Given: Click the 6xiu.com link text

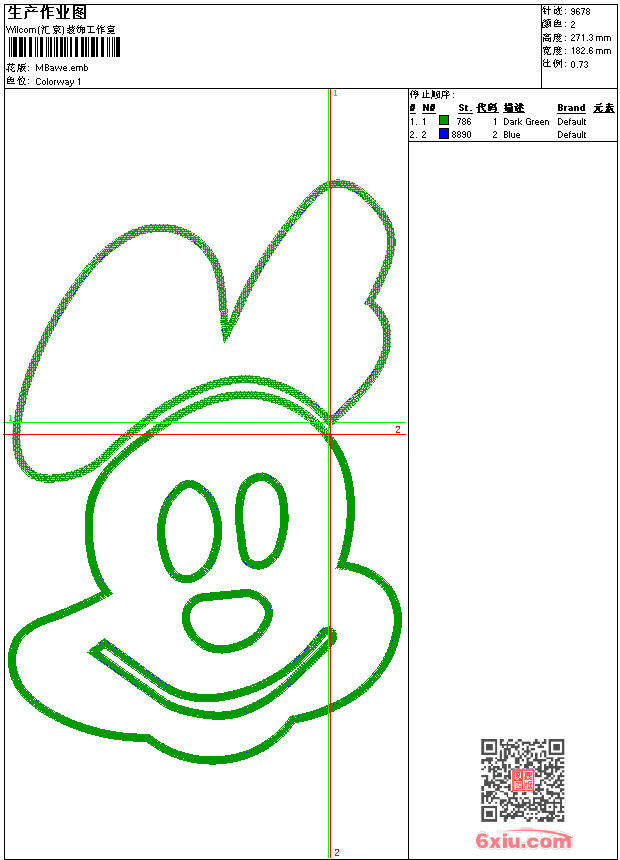Looking at the screenshot, I should click(523, 840).
